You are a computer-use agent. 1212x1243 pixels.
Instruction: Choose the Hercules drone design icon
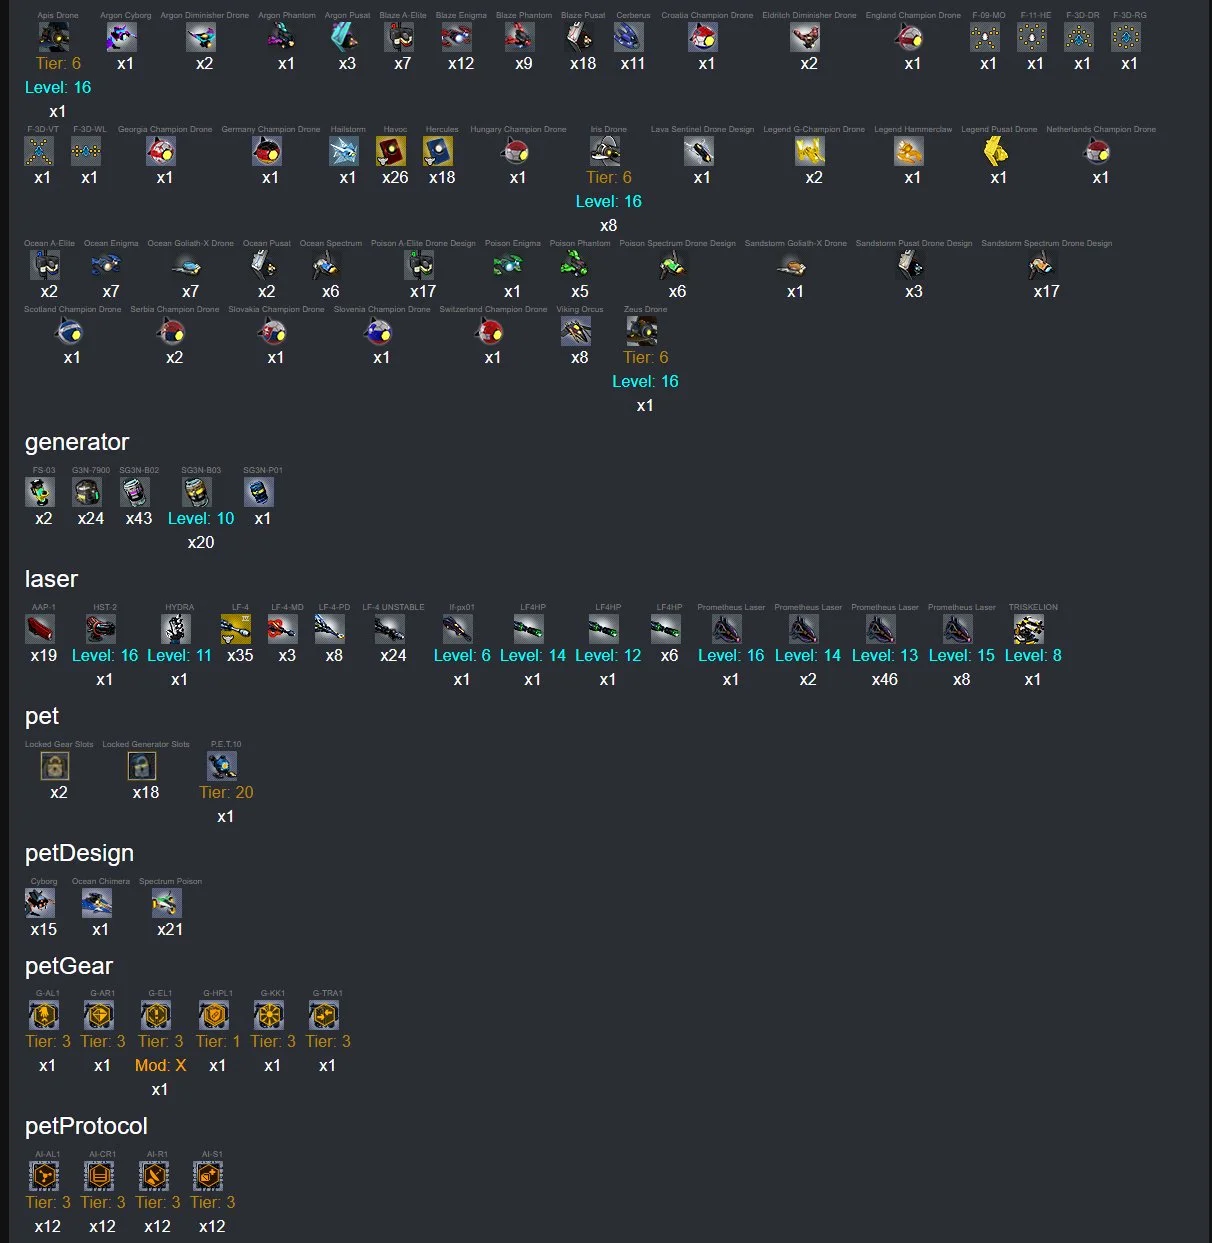439,152
